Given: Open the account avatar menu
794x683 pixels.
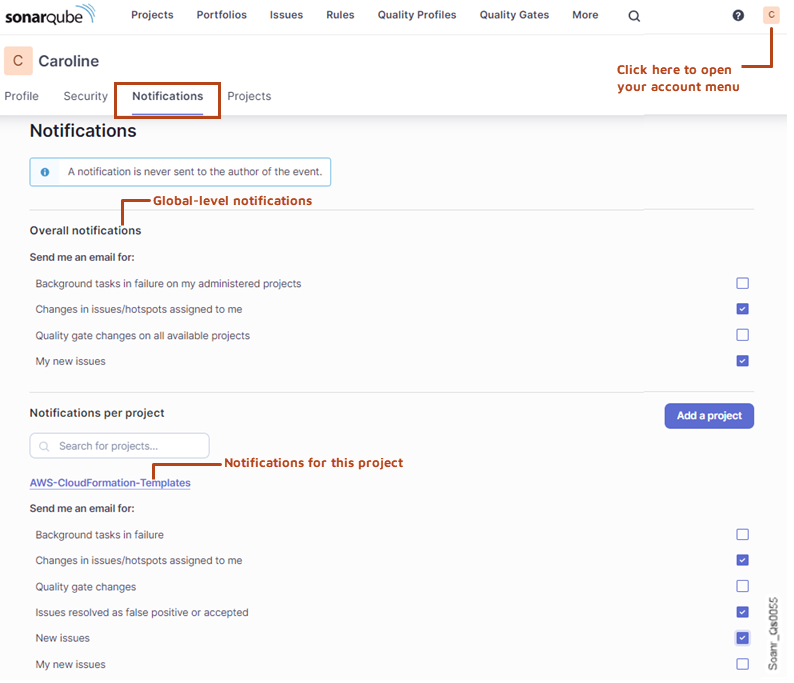Looking at the screenshot, I should tap(770, 15).
